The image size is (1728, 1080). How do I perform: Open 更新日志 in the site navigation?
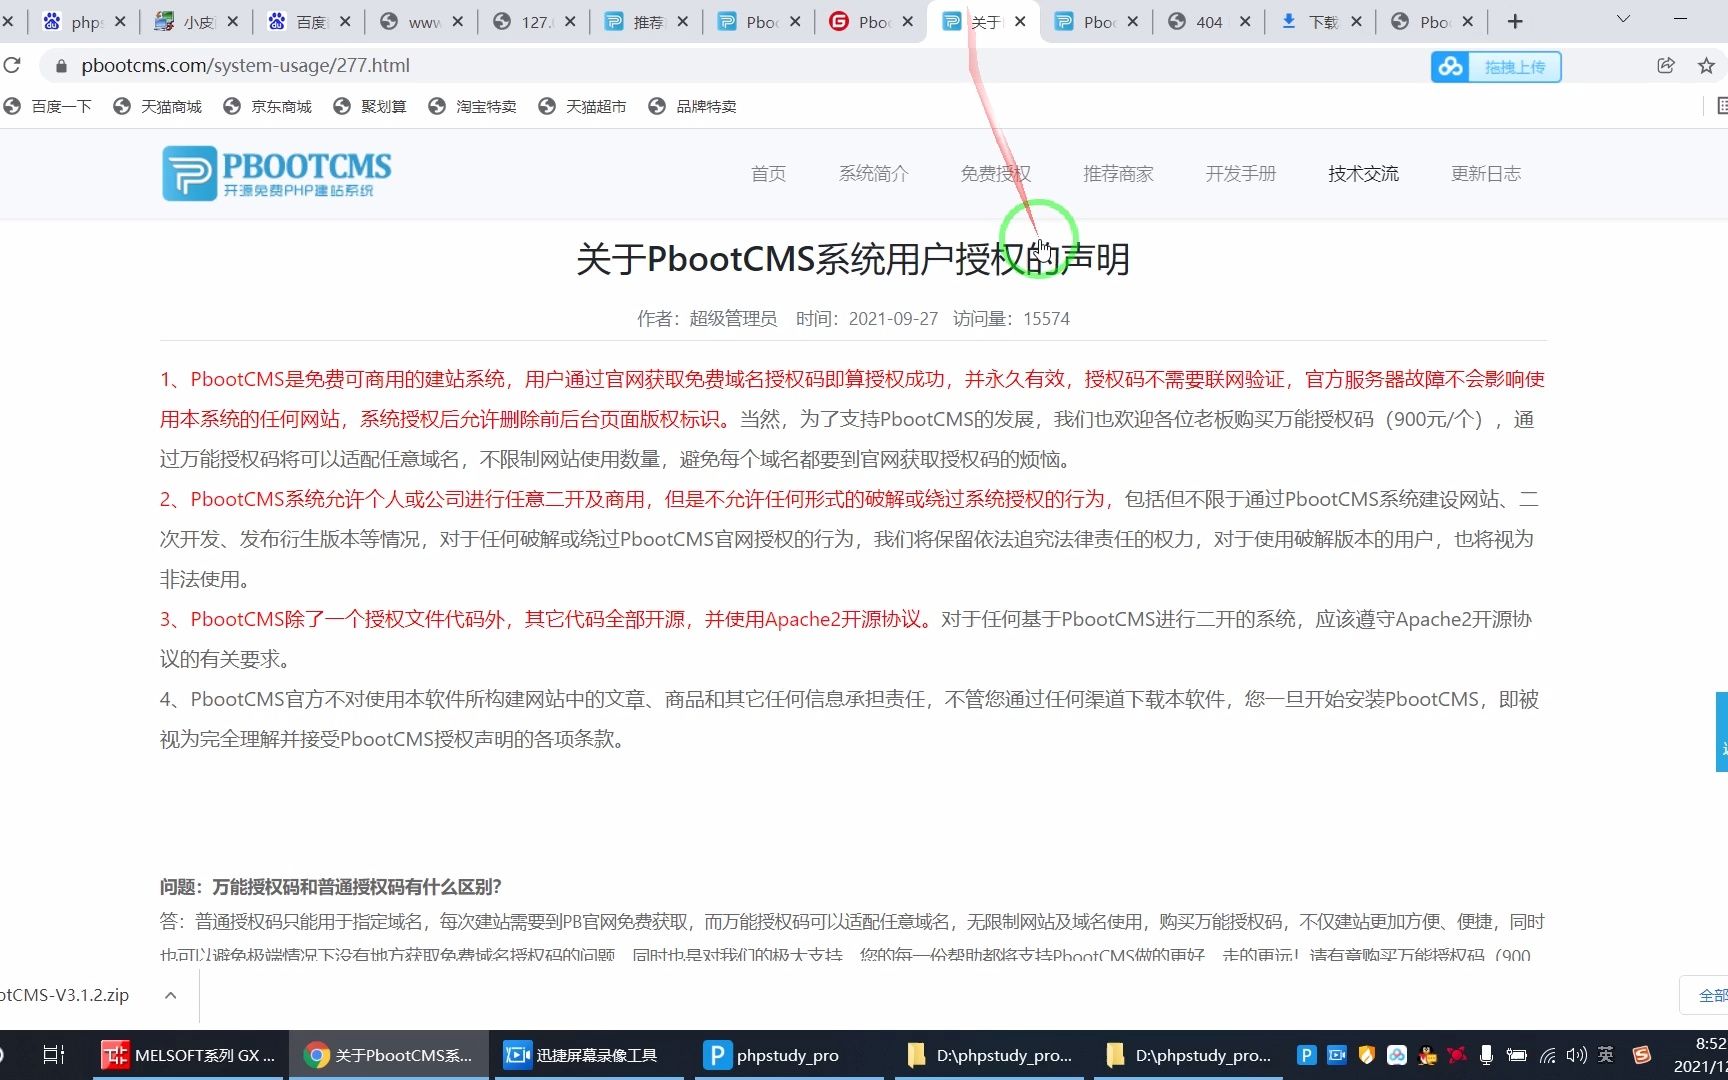1485,174
